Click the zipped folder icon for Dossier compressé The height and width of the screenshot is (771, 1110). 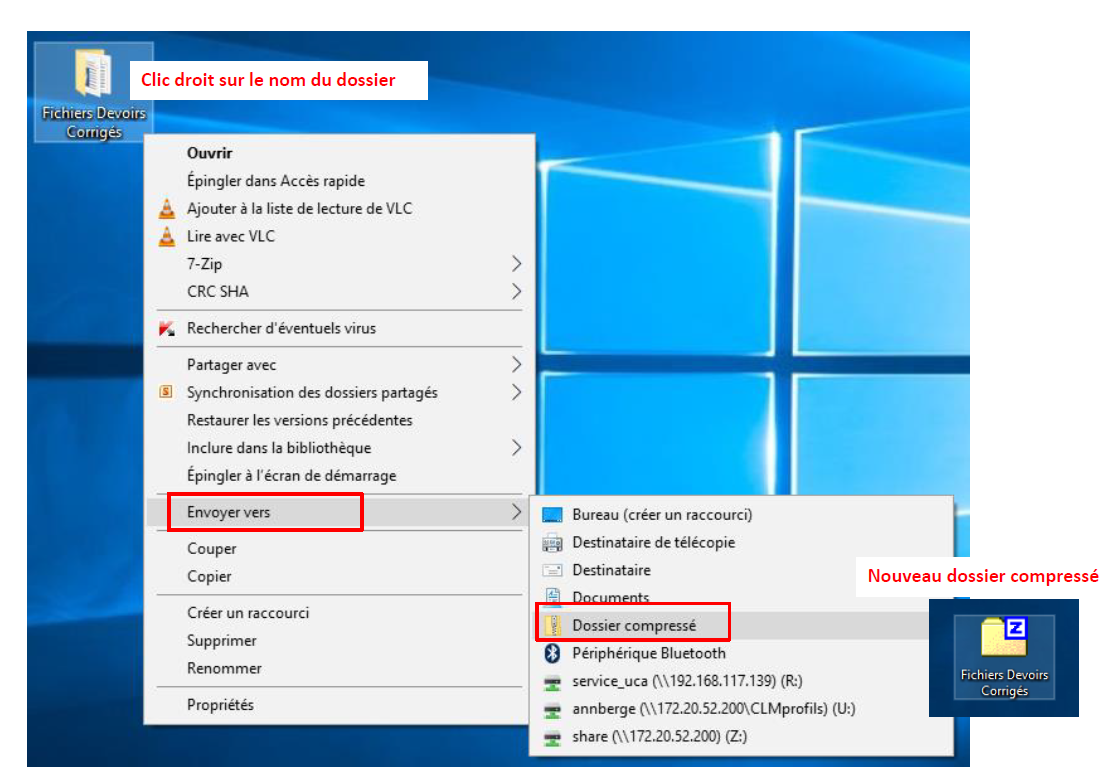point(552,626)
